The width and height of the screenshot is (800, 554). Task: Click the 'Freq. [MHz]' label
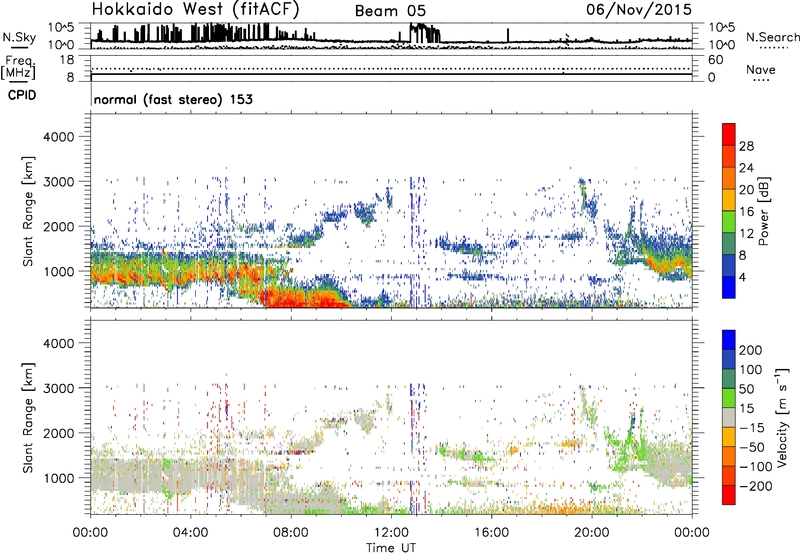click(x=18, y=68)
